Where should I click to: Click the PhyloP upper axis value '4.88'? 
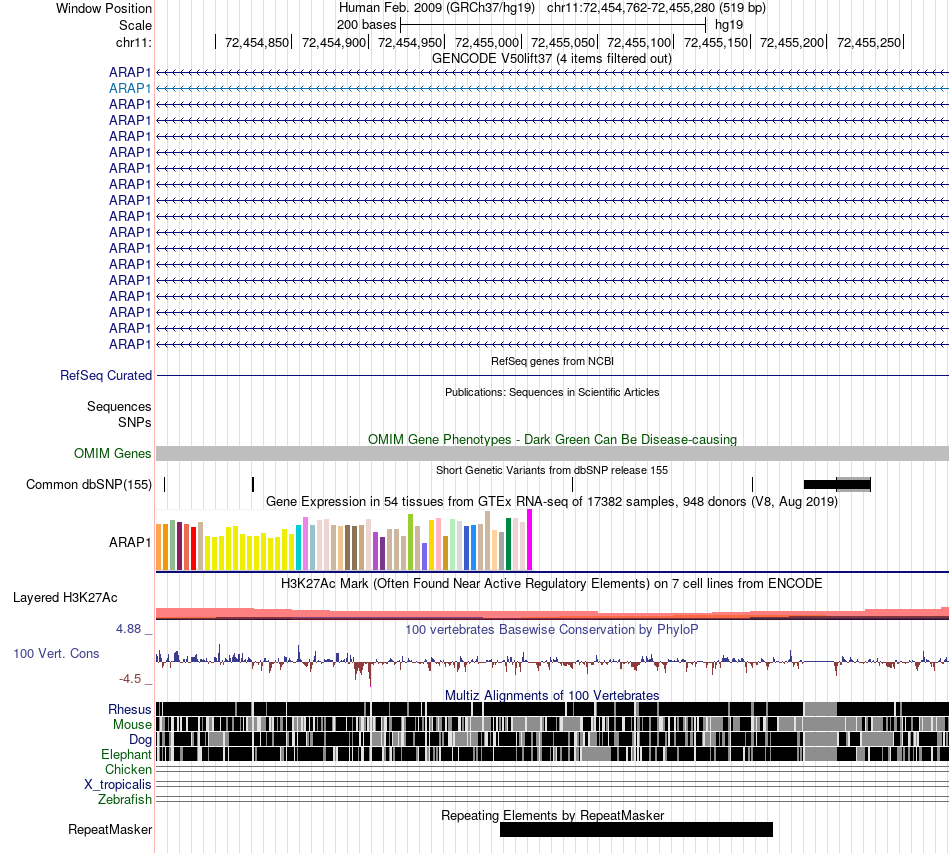[128, 629]
